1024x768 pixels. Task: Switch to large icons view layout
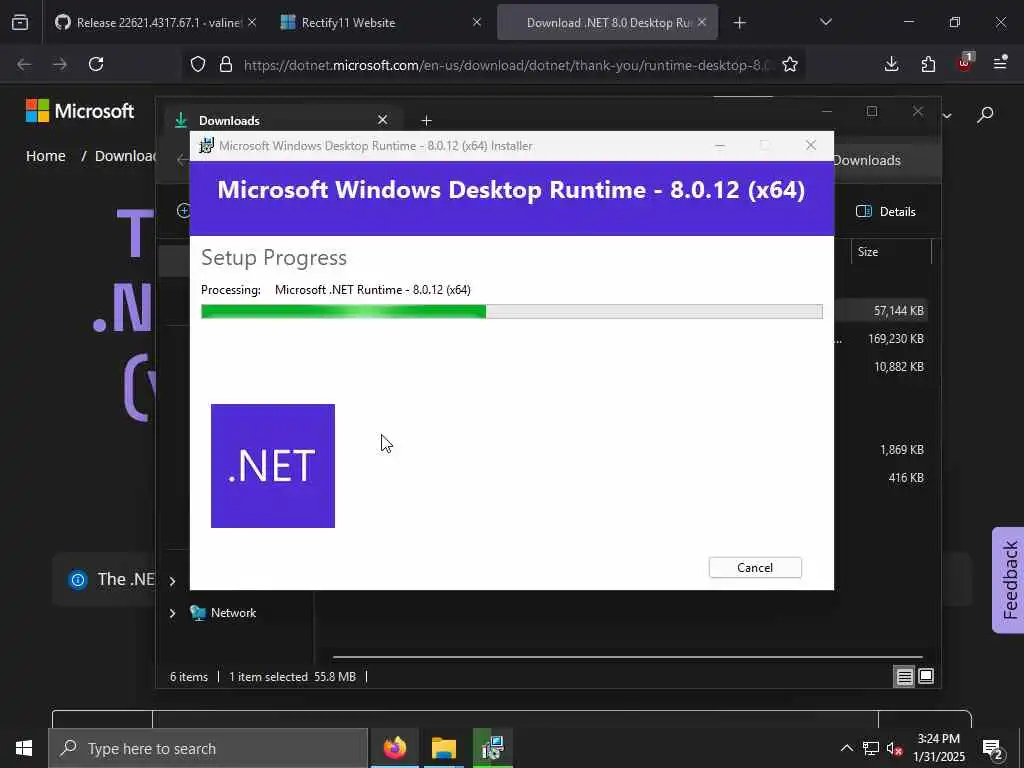click(926, 677)
